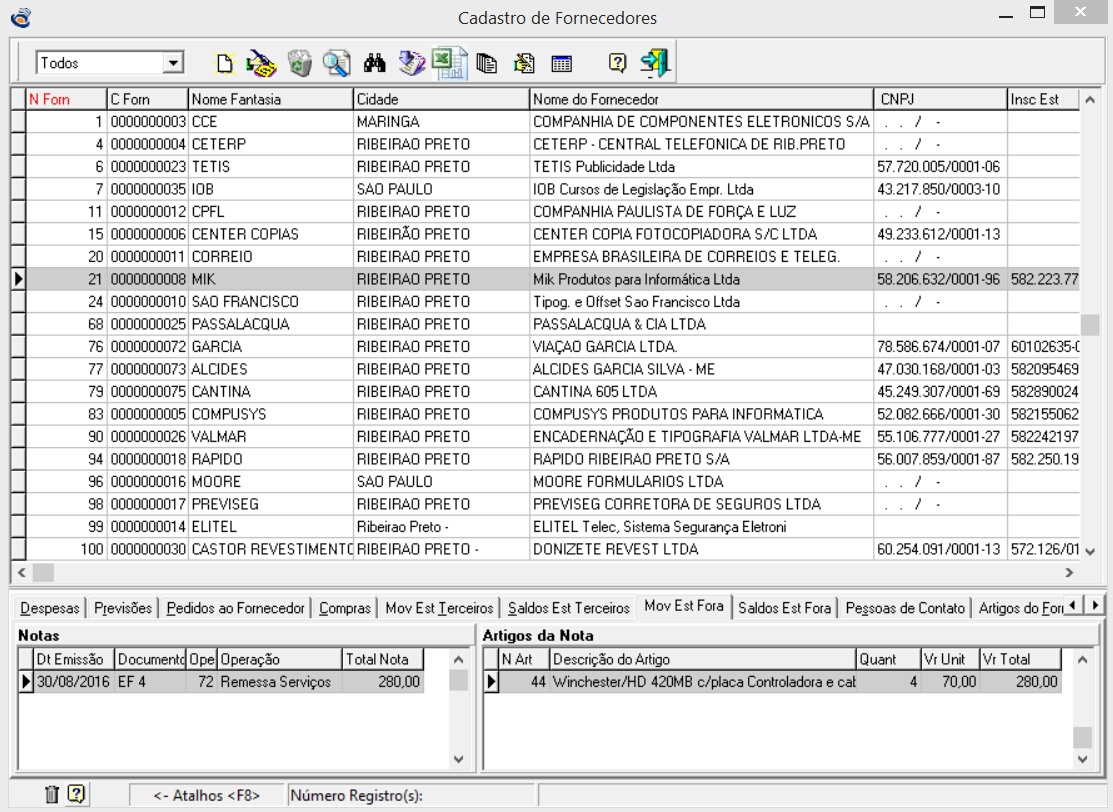Click the application logo in title bar

tap(21, 17)
